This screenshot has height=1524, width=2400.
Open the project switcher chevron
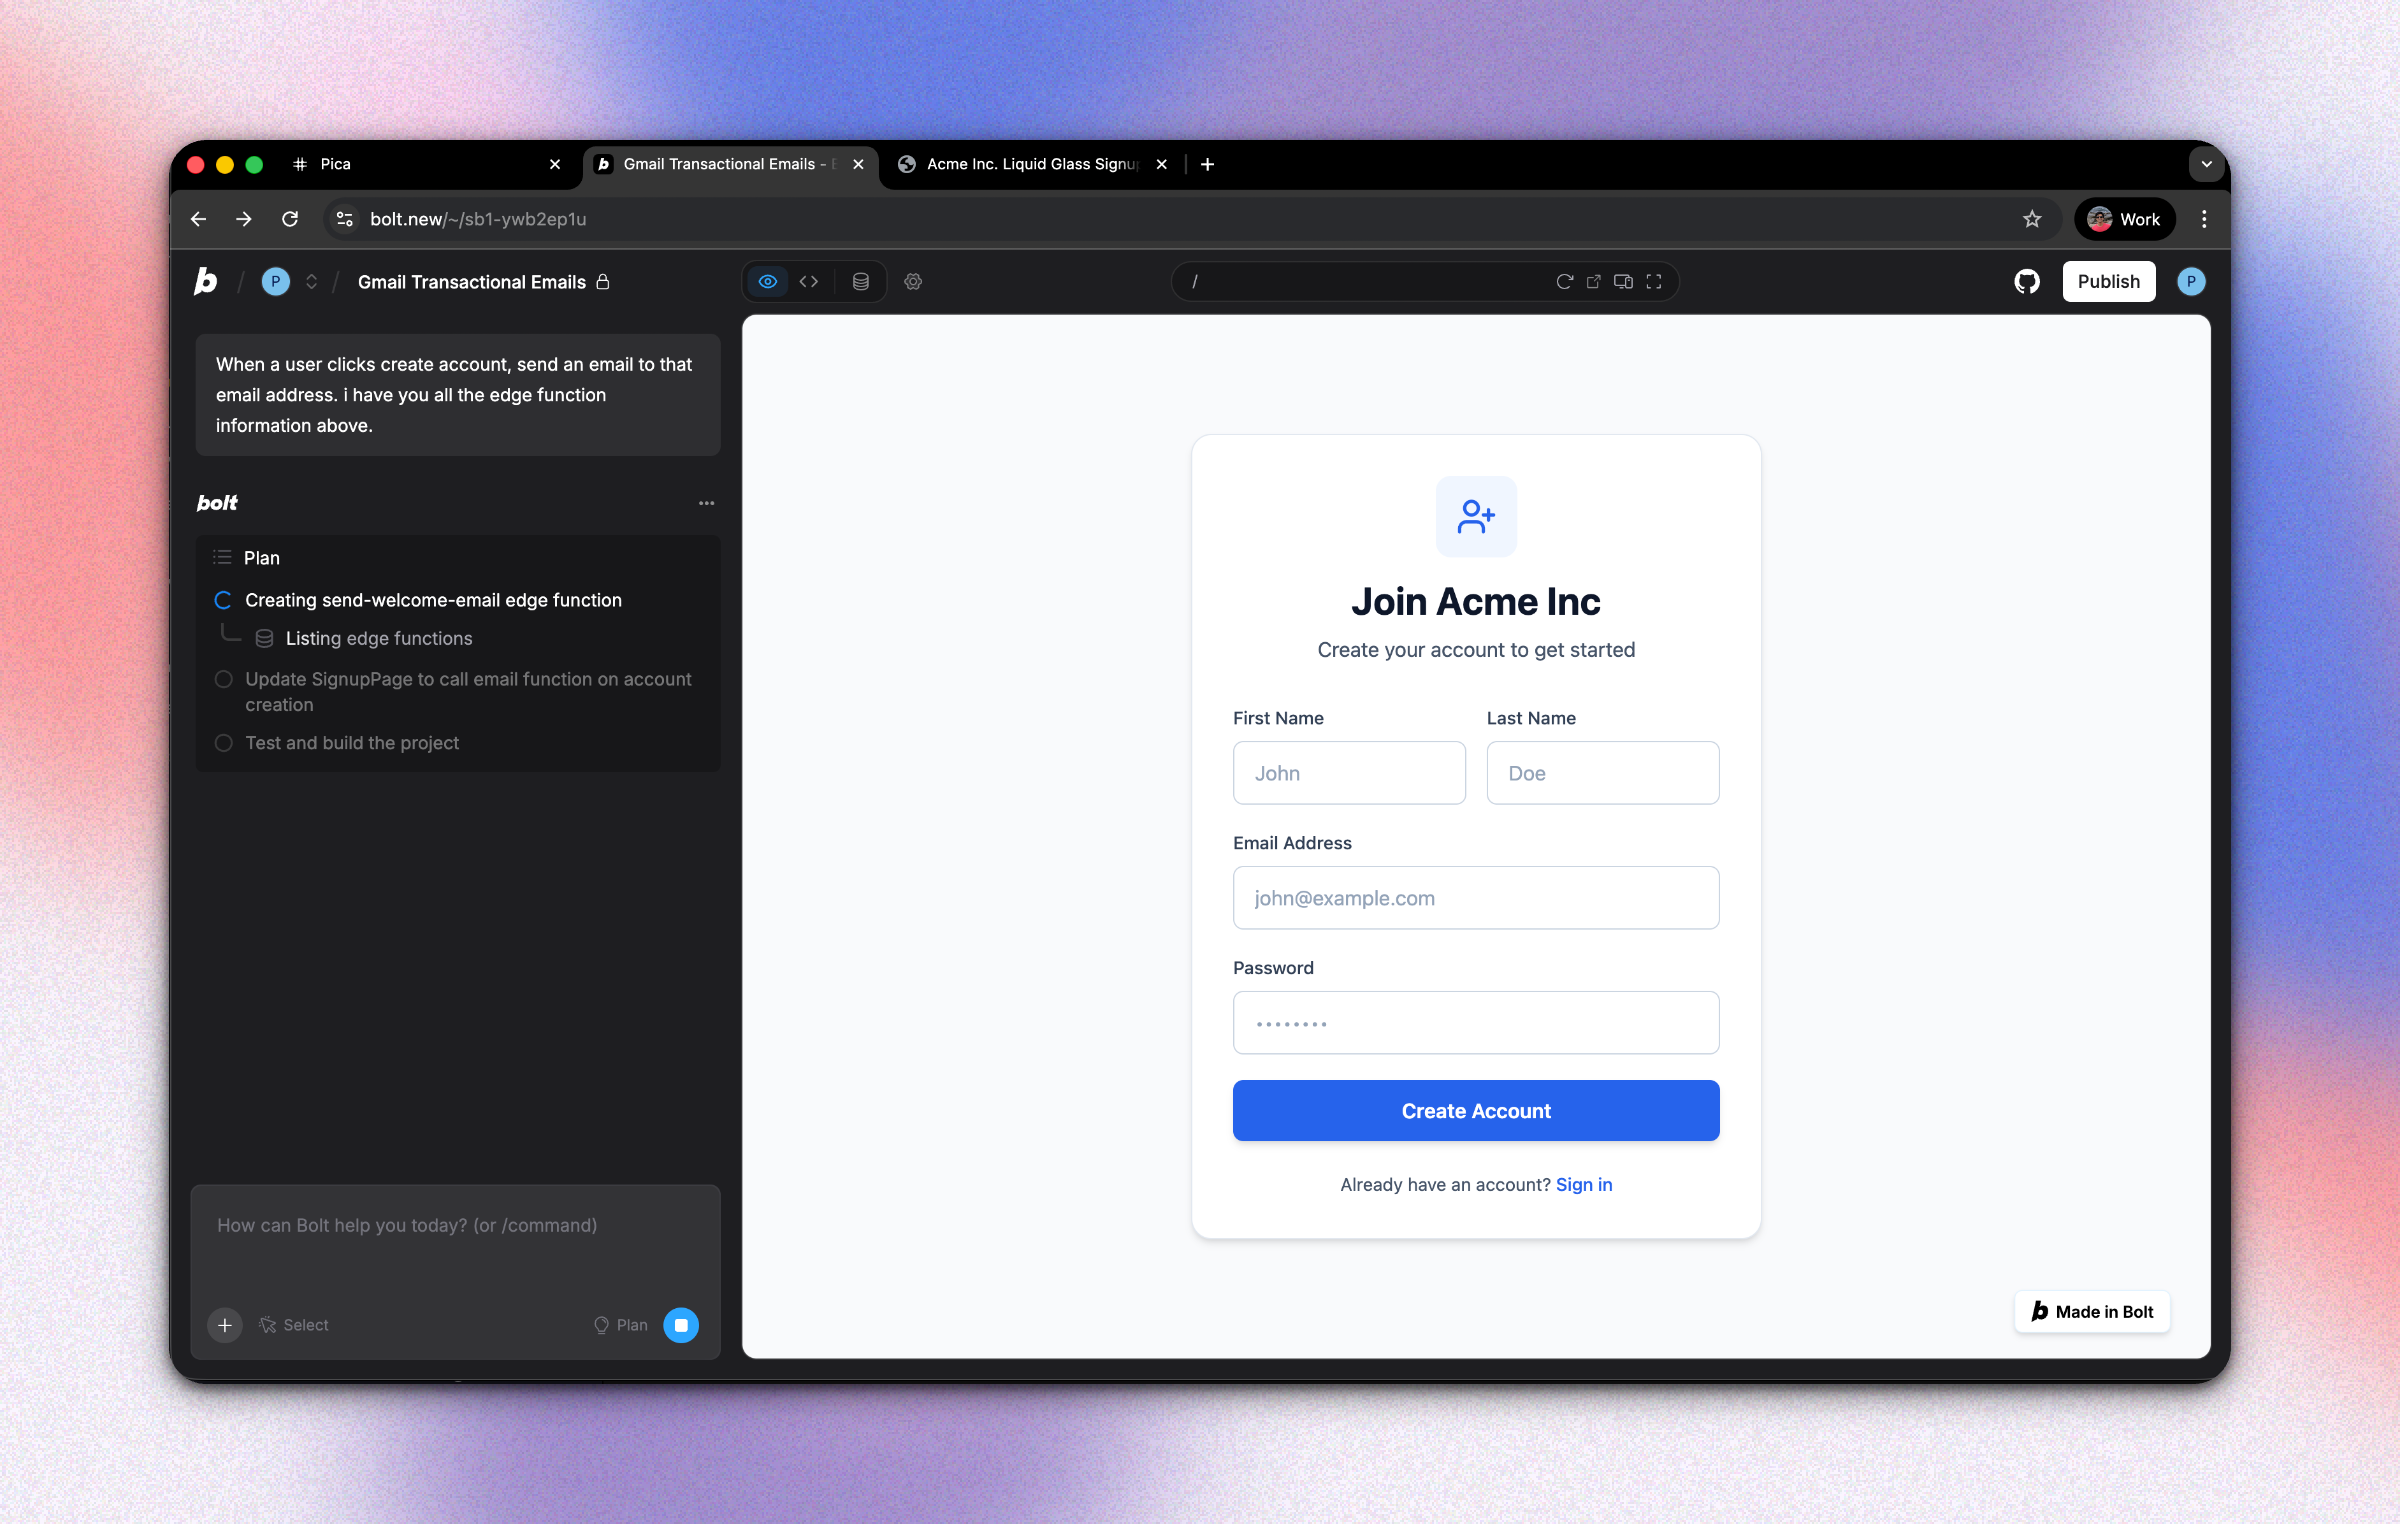(311, 281)
